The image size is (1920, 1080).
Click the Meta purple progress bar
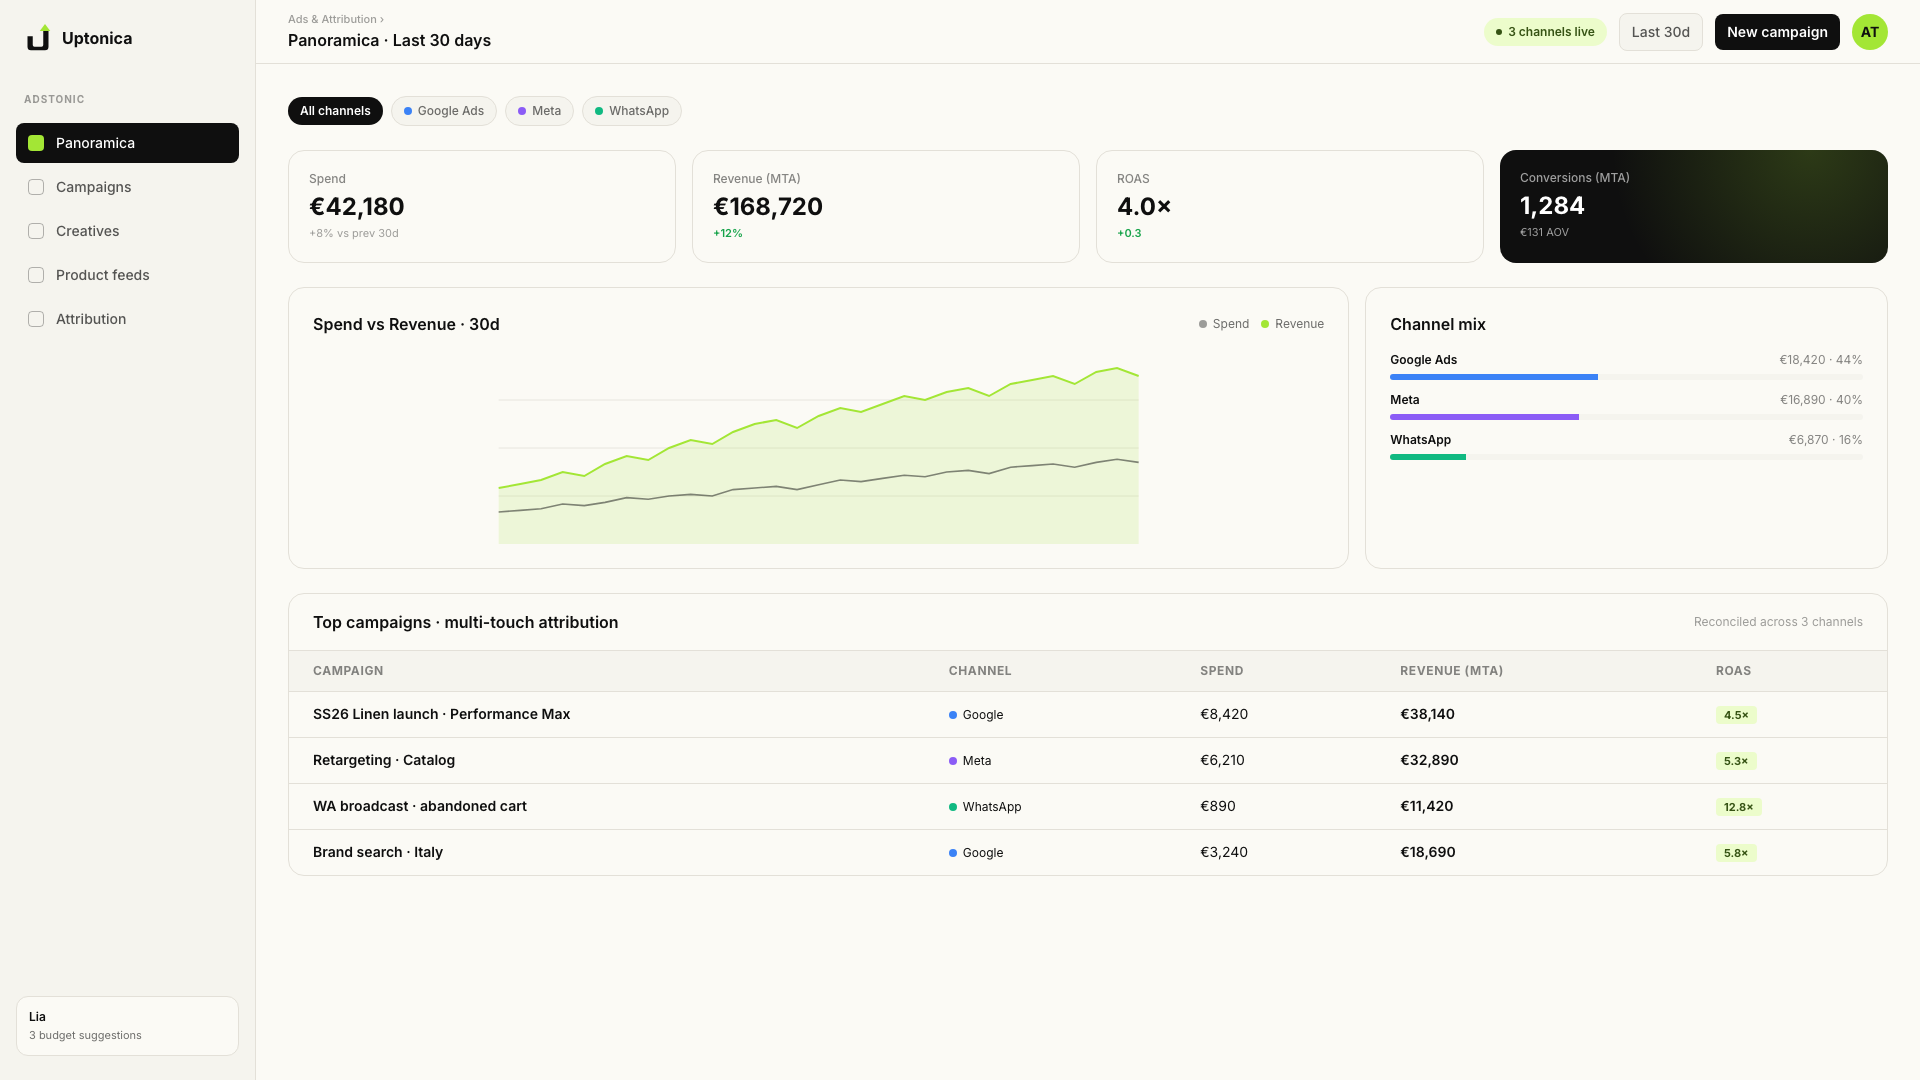click(x=1484, y=417)
